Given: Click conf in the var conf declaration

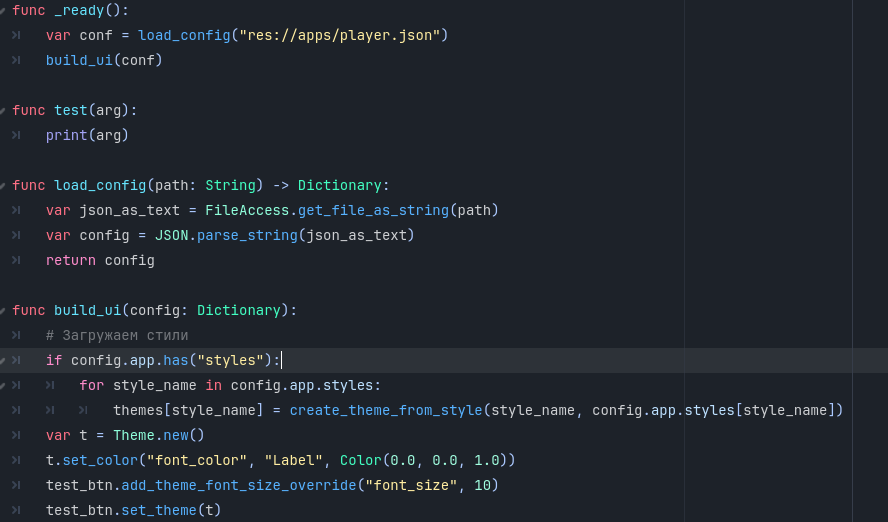Looking at the screenshot, I should point(96,35).
